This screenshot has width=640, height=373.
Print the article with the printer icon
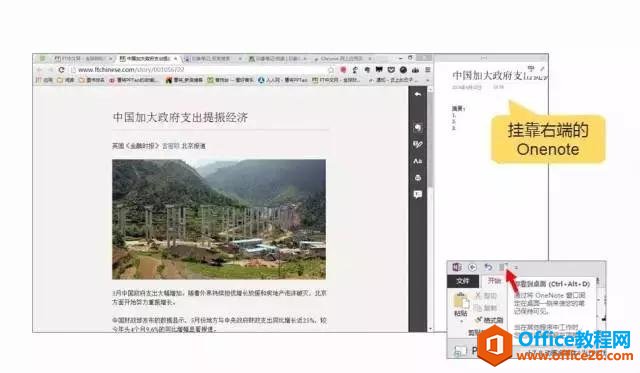pos(418,178)
